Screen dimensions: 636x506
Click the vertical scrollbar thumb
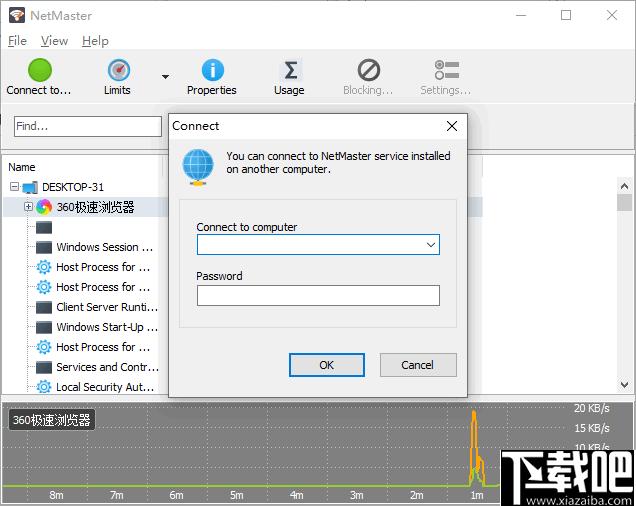624,202
